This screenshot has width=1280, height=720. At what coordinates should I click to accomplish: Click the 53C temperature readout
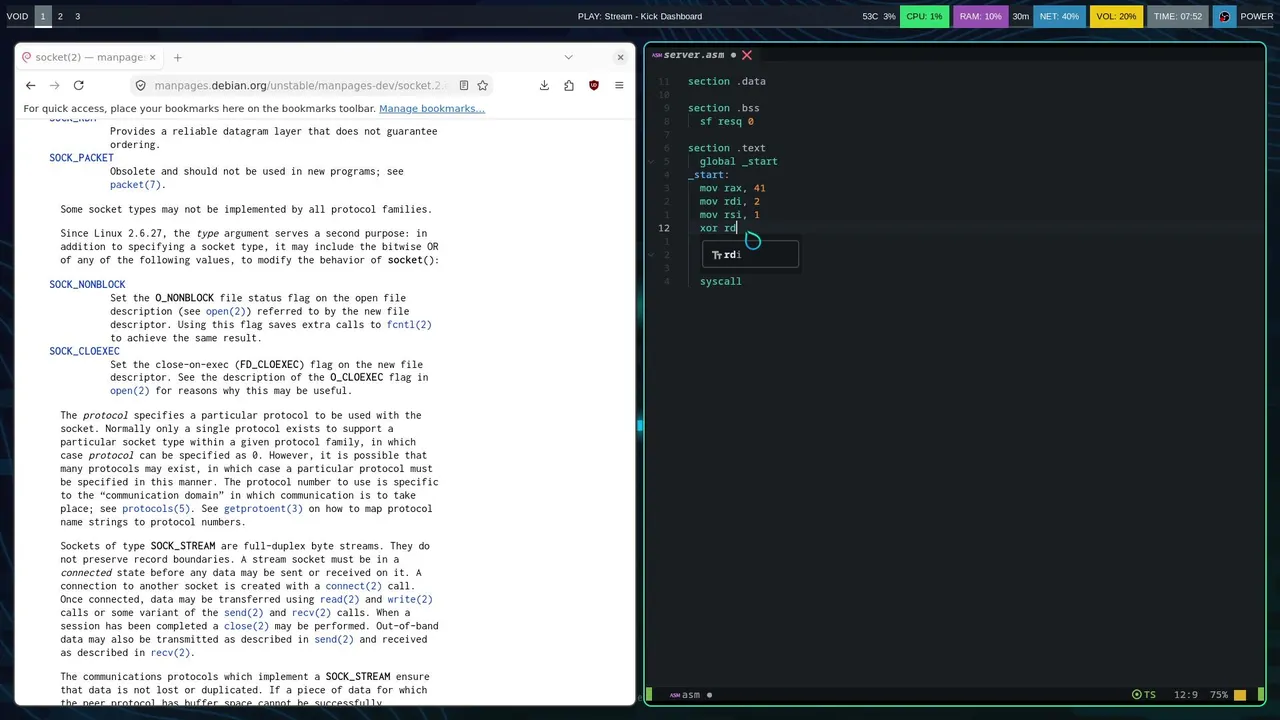point(870,16)
